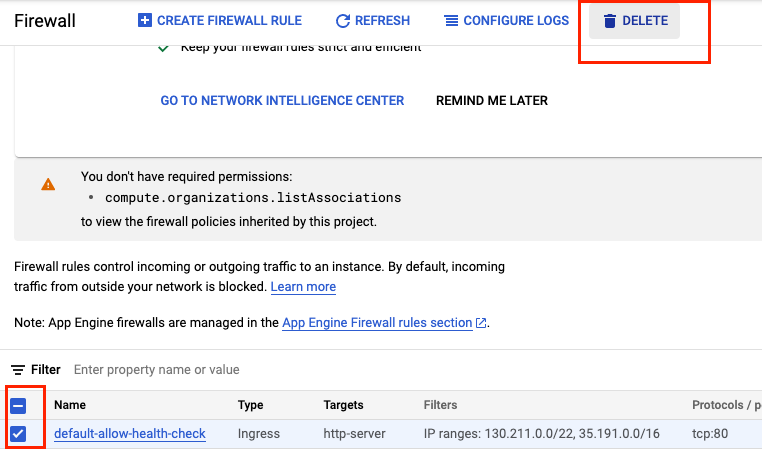Open Configure Logs via its lines icon
The width and height of the screenshot is (762, 454).
pos(452,21)
